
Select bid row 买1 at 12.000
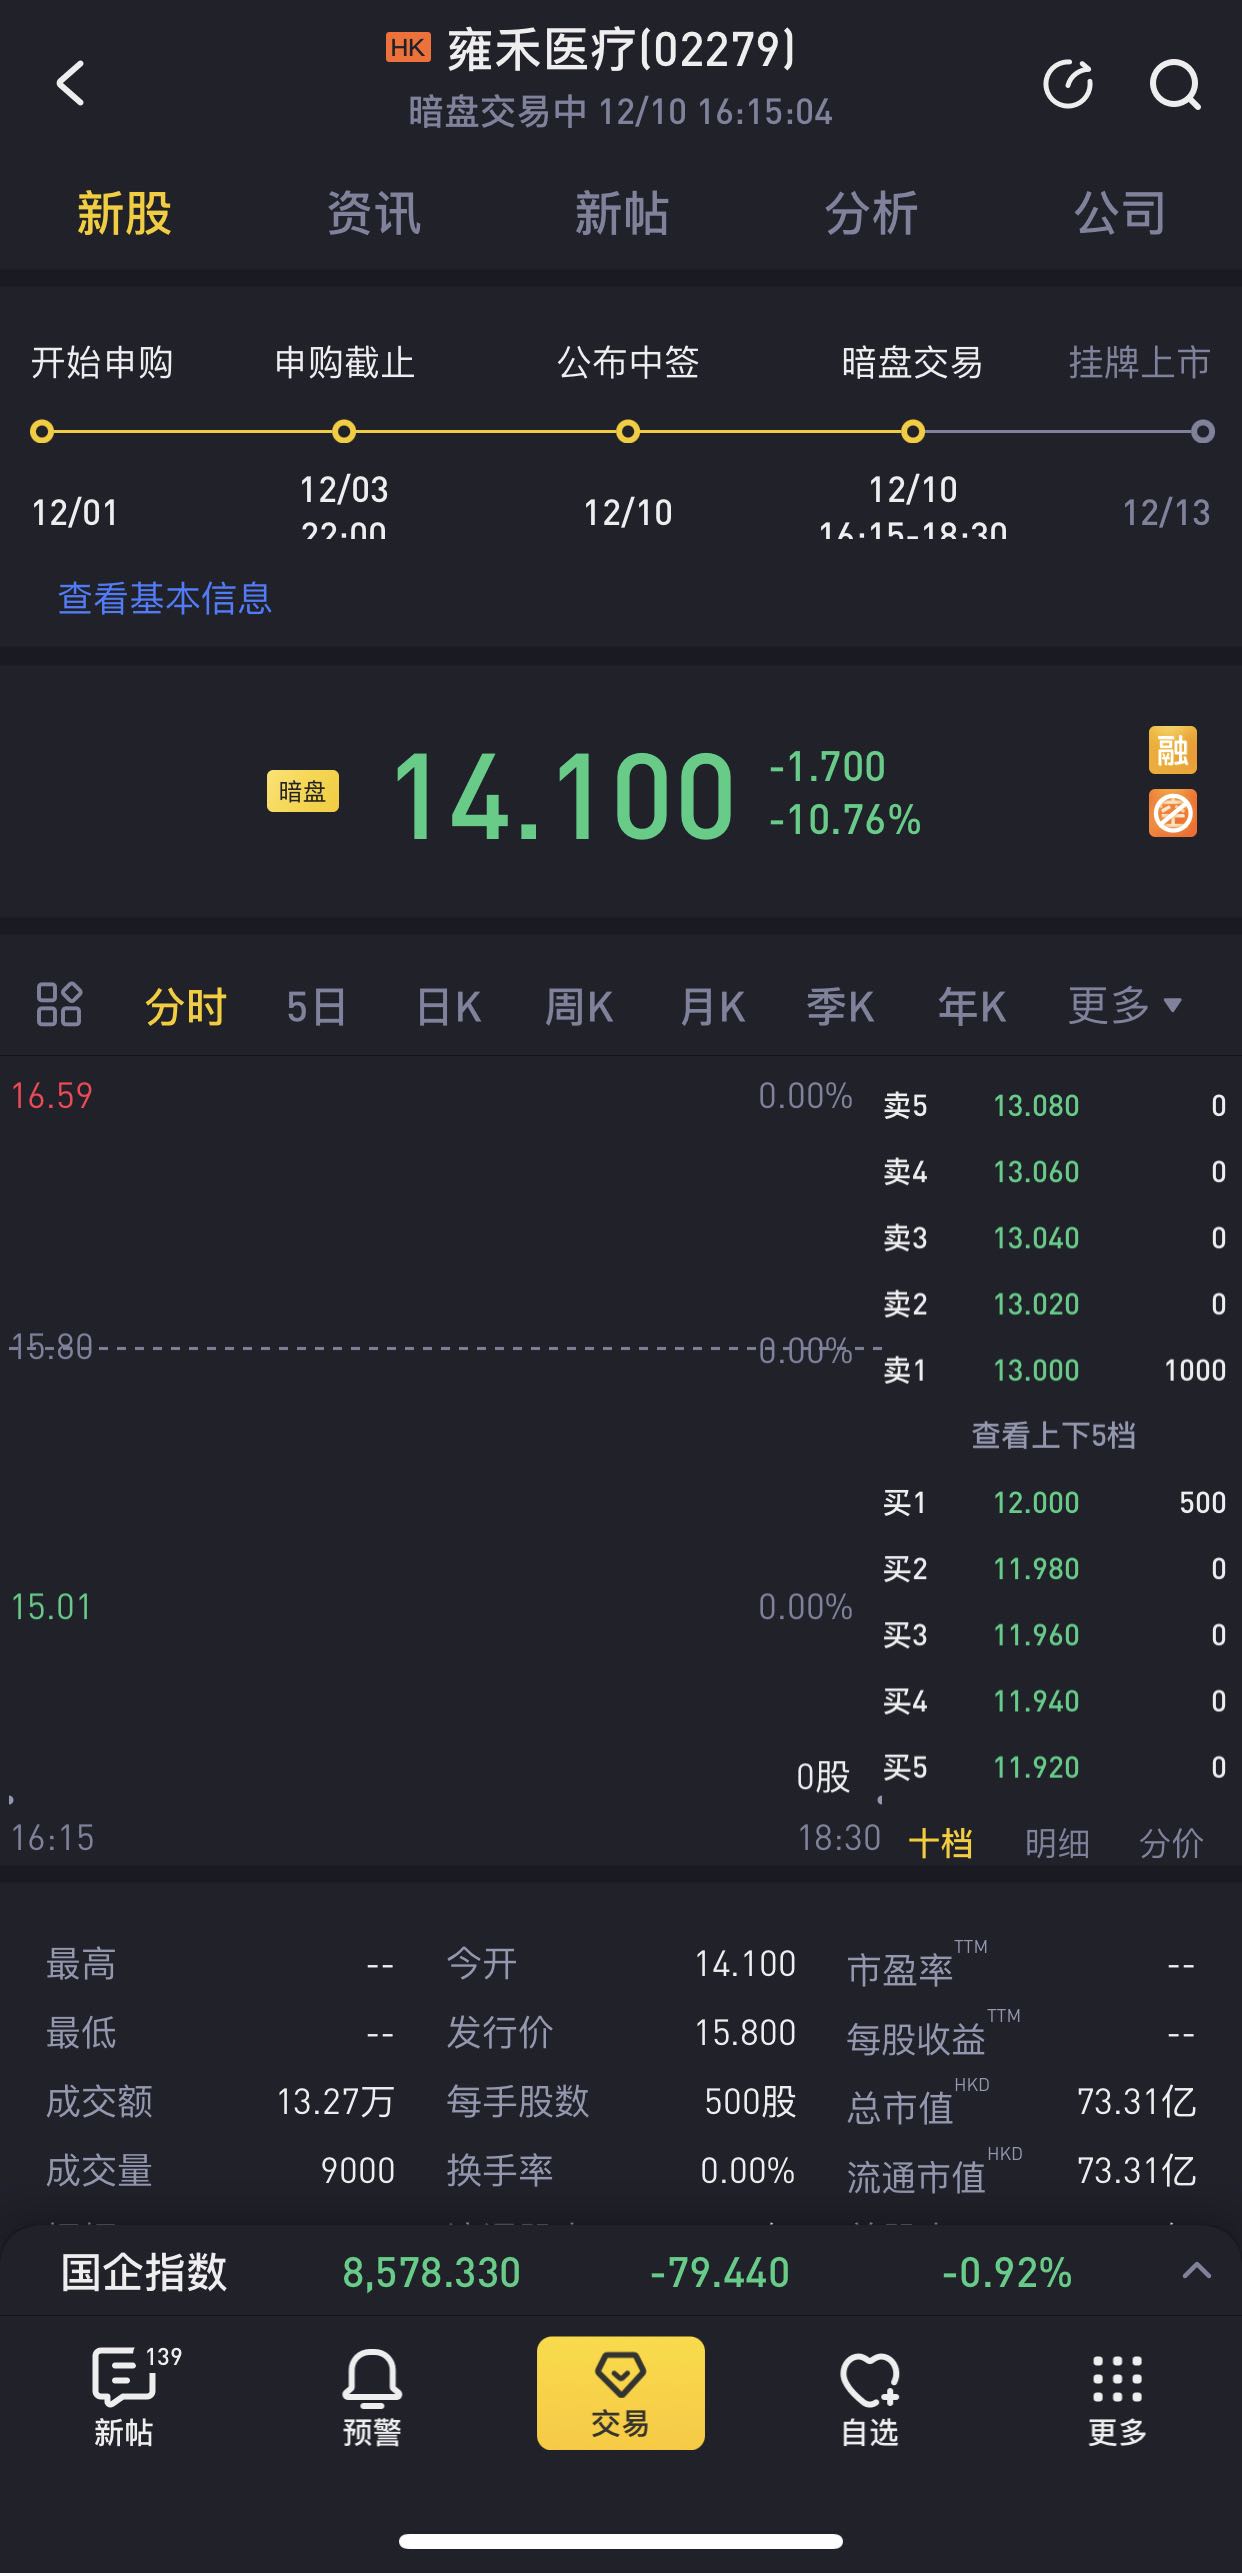[x=1054, y=1503]
